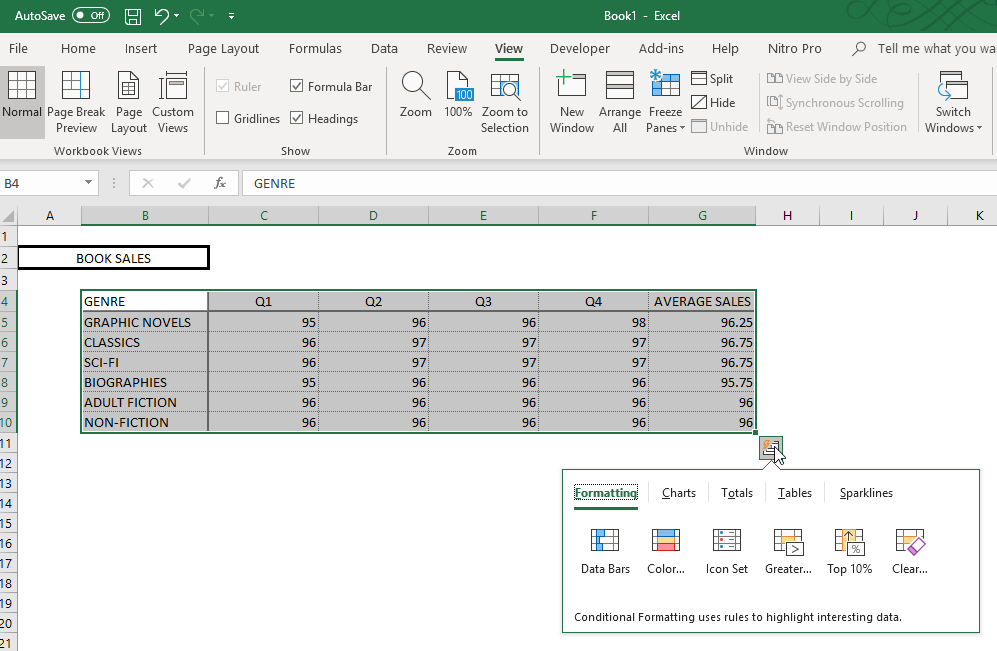Viewport: 997px width, 651px height.
Task: Click the 95.75 average cell
Action: coord(702,382)
